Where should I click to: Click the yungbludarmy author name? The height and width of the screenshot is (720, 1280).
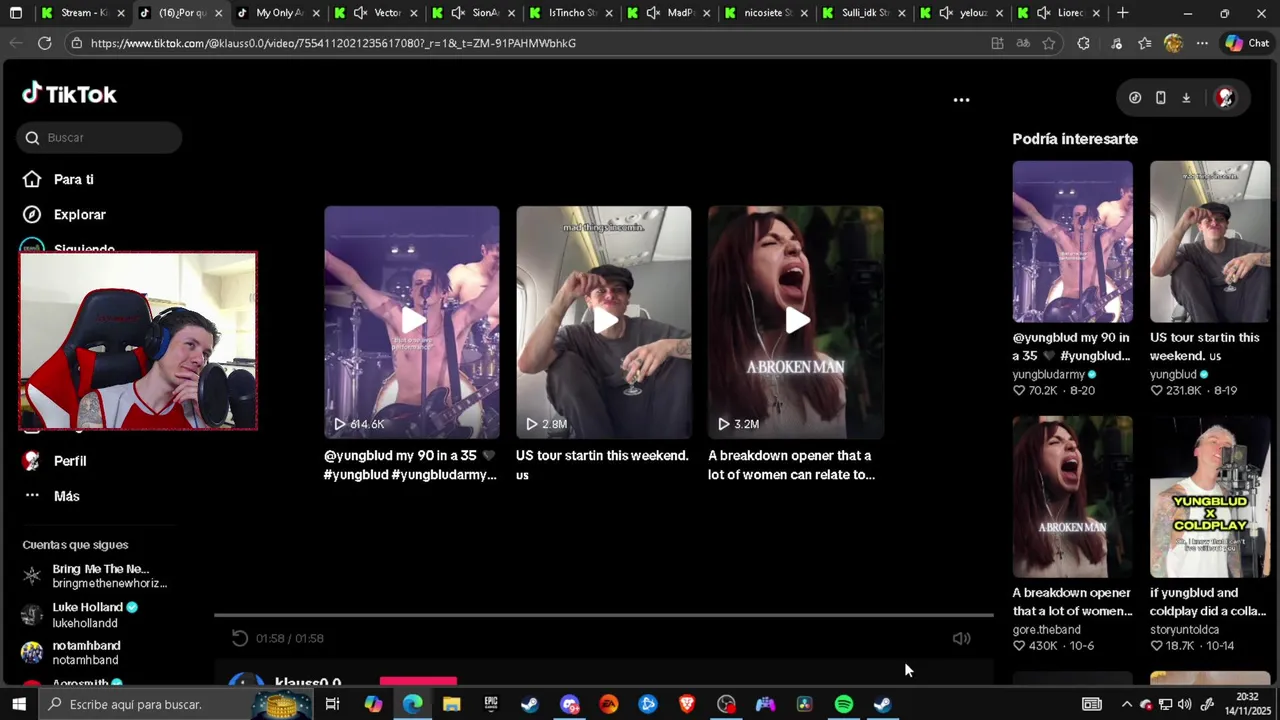pyautogui.click(x=1048, y=375)
